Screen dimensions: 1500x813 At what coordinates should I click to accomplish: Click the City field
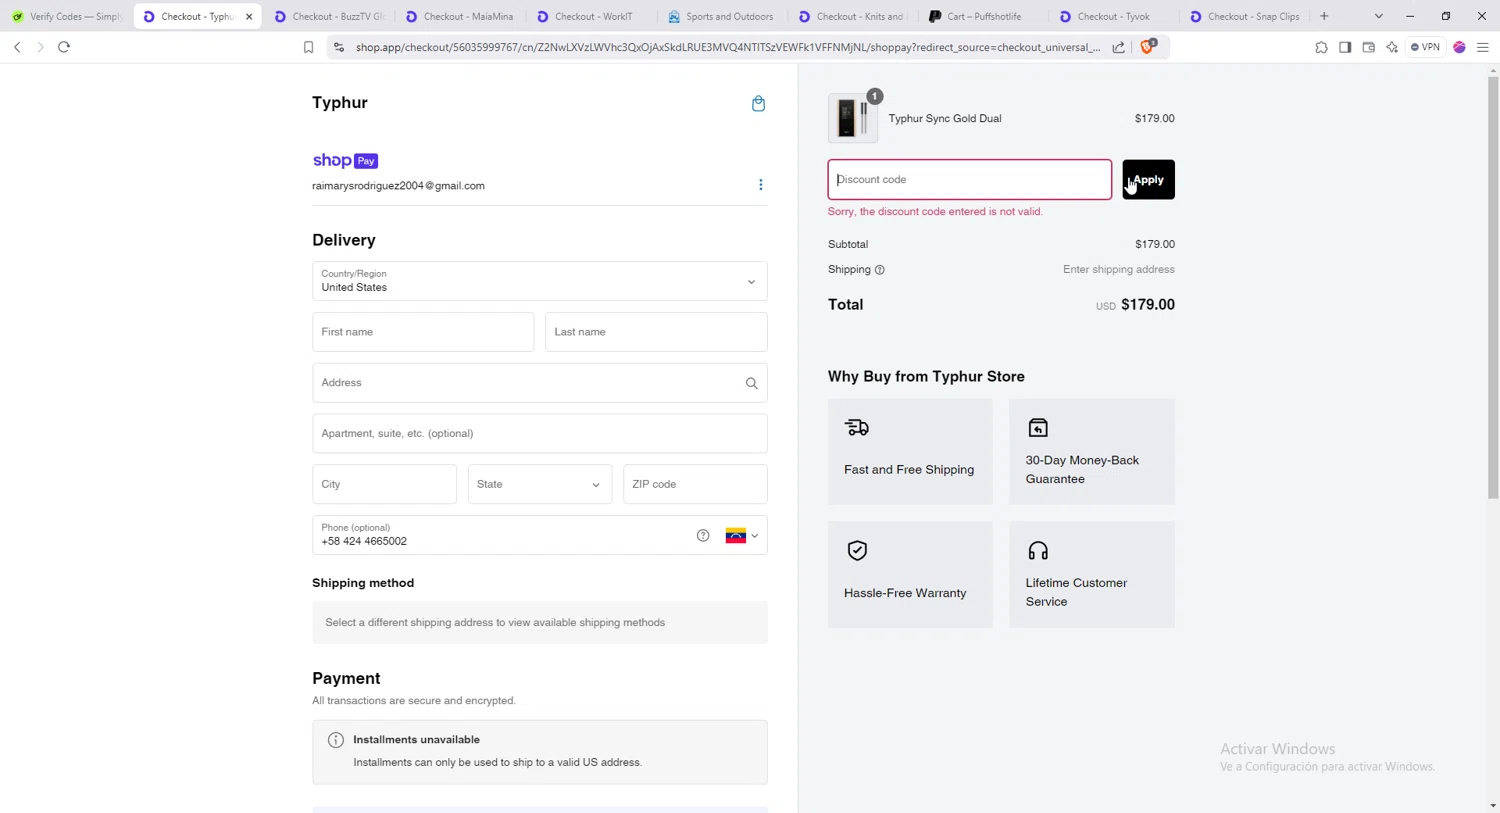click(384, 484)
